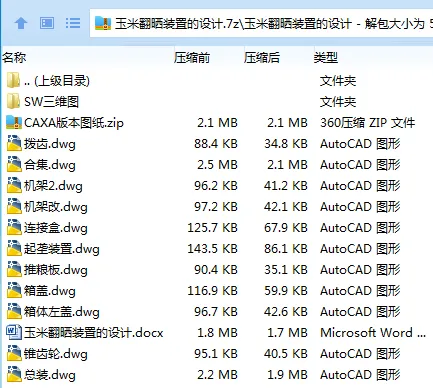This screenshot has width=433, height=388.
Task: Select the 箱体左盖.dwg file name
Action: click(62, 312)
